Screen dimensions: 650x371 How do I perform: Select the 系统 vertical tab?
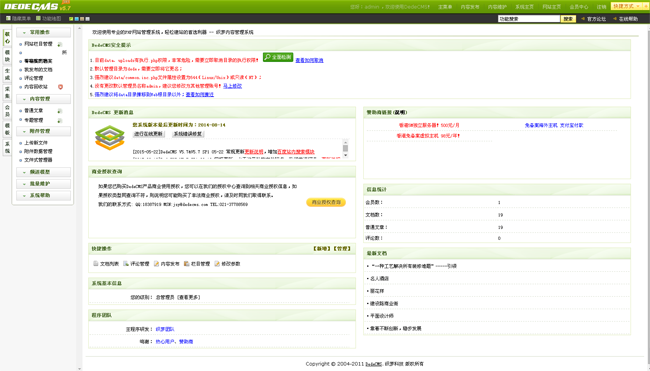click(7, 147)
